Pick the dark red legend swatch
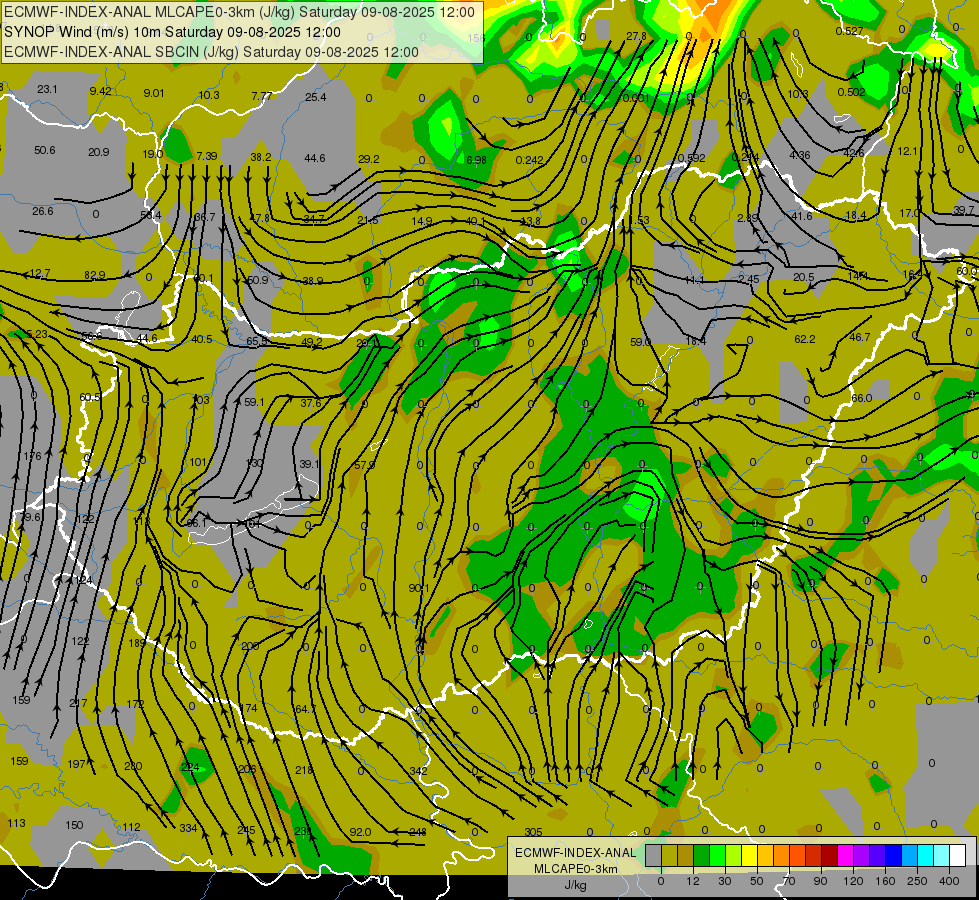Viewport: 979px width, 900px height. tap(829, 856)
